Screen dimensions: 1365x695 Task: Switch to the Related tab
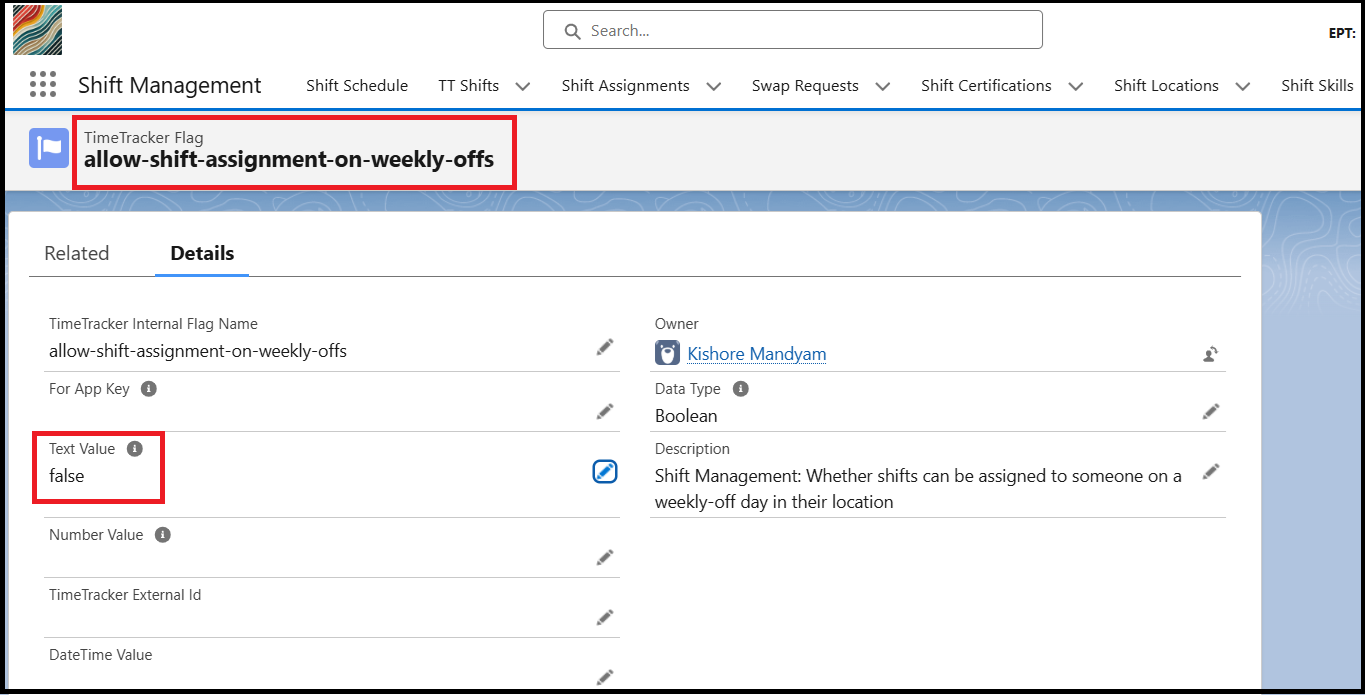(x=77, y=253)
